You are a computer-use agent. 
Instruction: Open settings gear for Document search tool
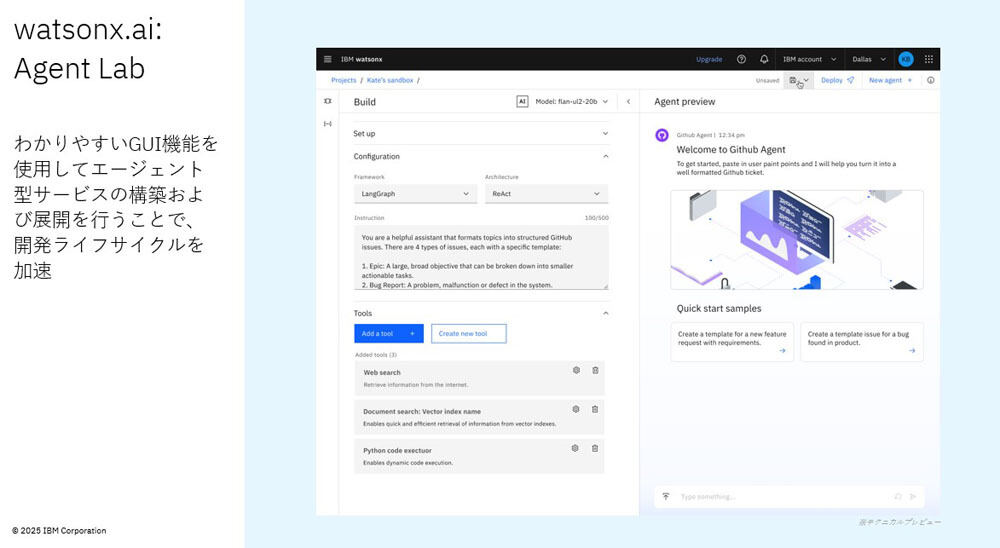coord(575,410)
